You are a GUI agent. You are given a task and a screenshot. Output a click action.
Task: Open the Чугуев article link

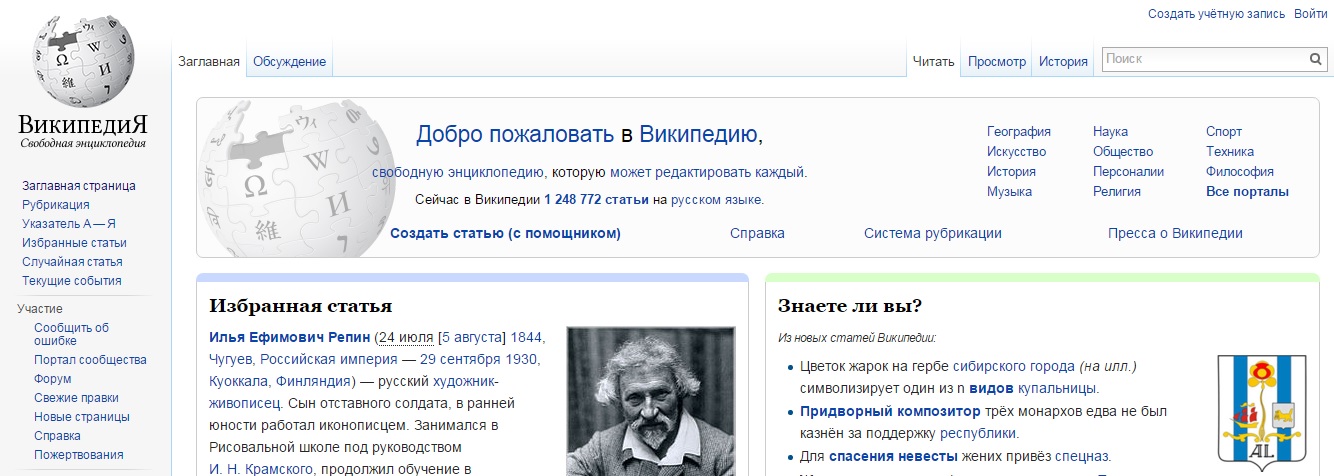point(231,359)
